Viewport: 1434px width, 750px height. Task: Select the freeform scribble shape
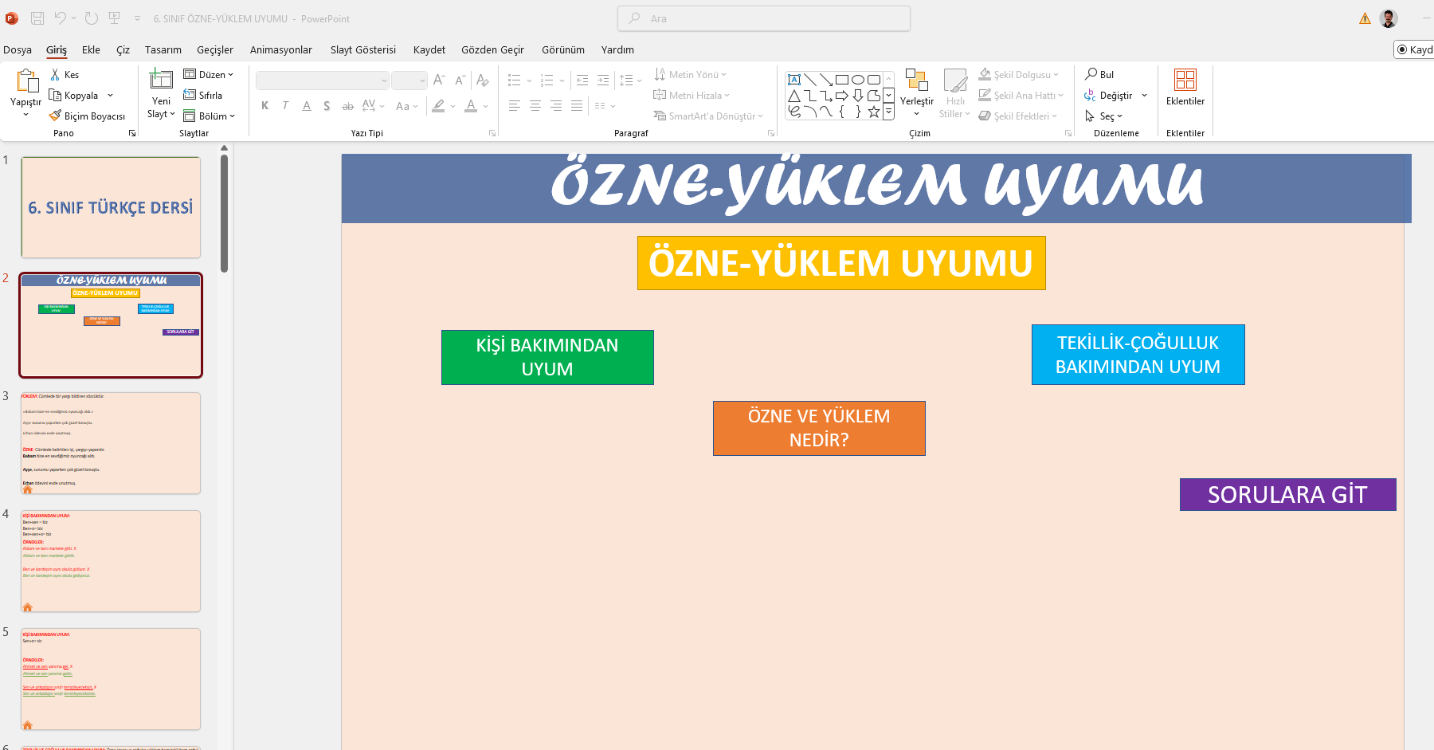click(x=794, y=112)
